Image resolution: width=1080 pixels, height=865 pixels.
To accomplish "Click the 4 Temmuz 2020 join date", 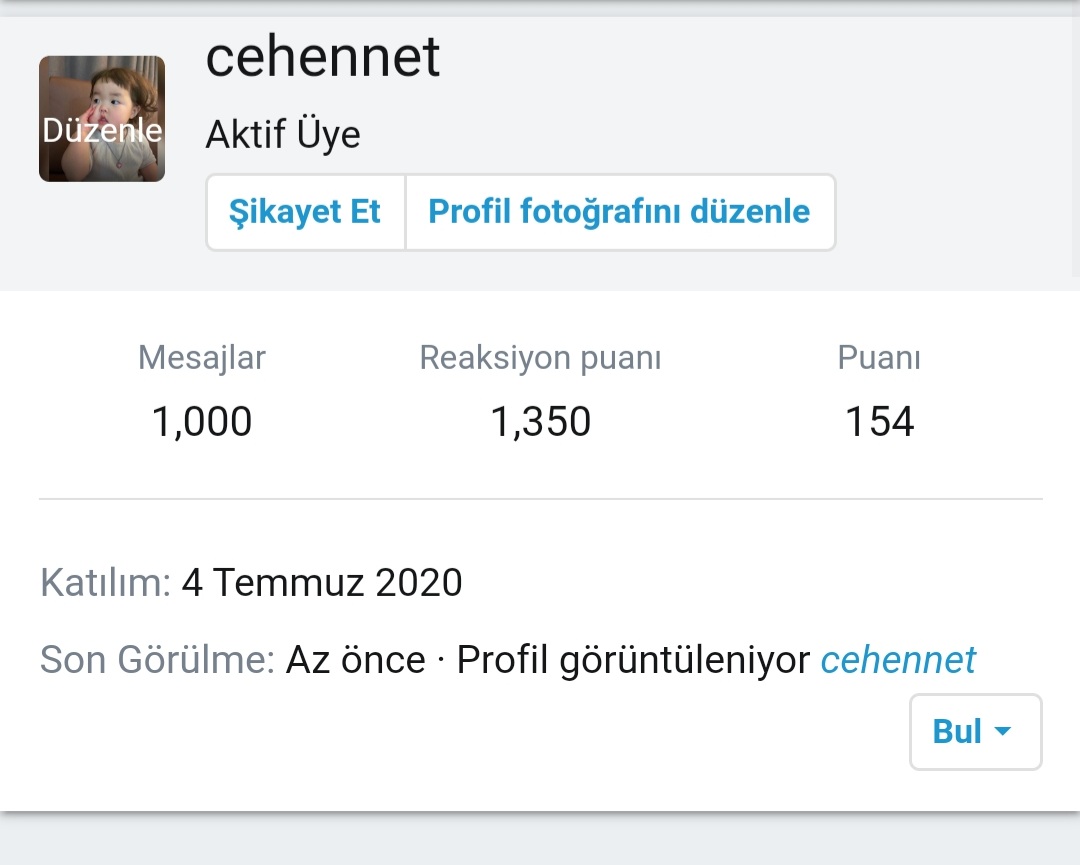I will tap(322, 582).
